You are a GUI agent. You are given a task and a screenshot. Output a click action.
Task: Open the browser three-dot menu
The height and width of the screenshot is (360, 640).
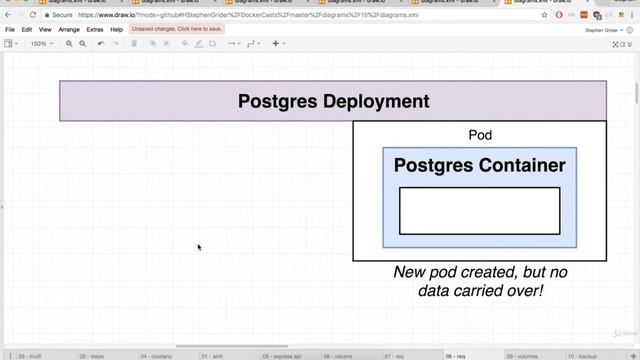632,15
